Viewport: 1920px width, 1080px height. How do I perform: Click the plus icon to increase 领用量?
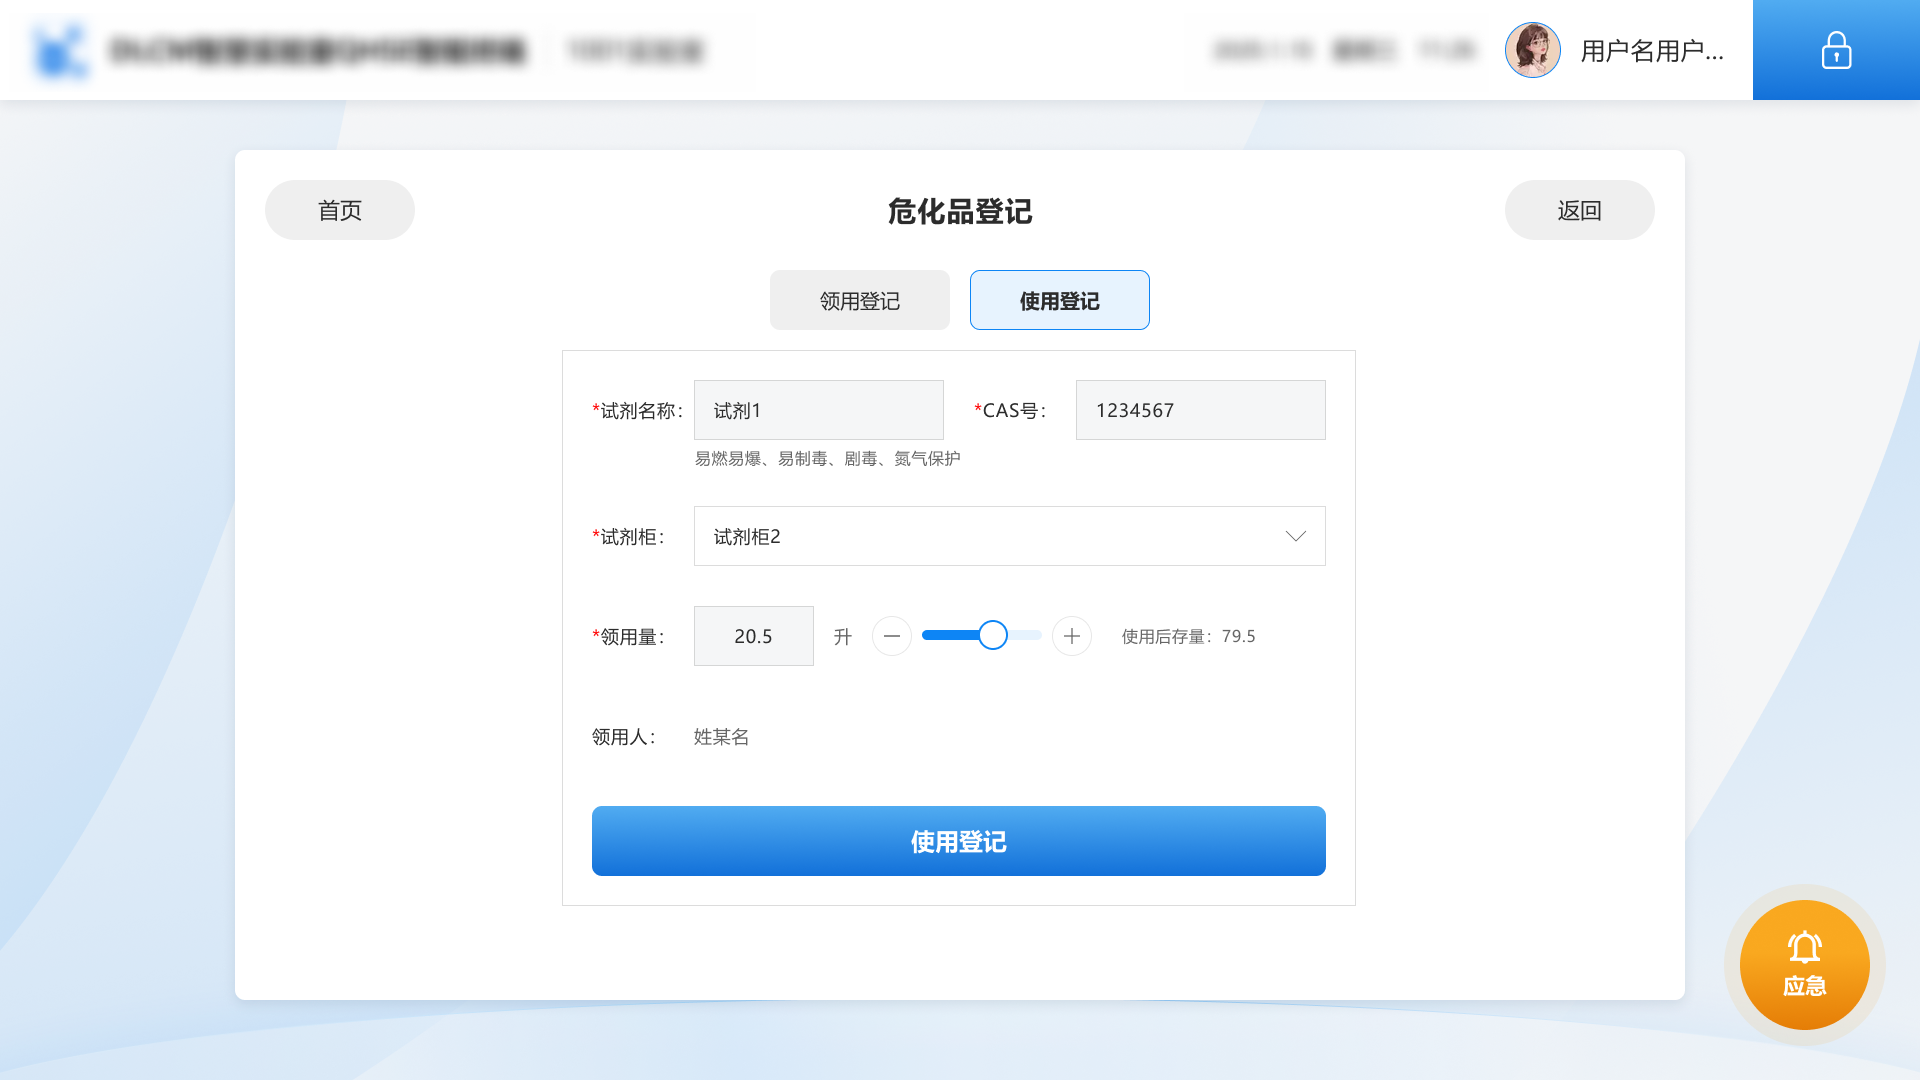coord(1071,635)
